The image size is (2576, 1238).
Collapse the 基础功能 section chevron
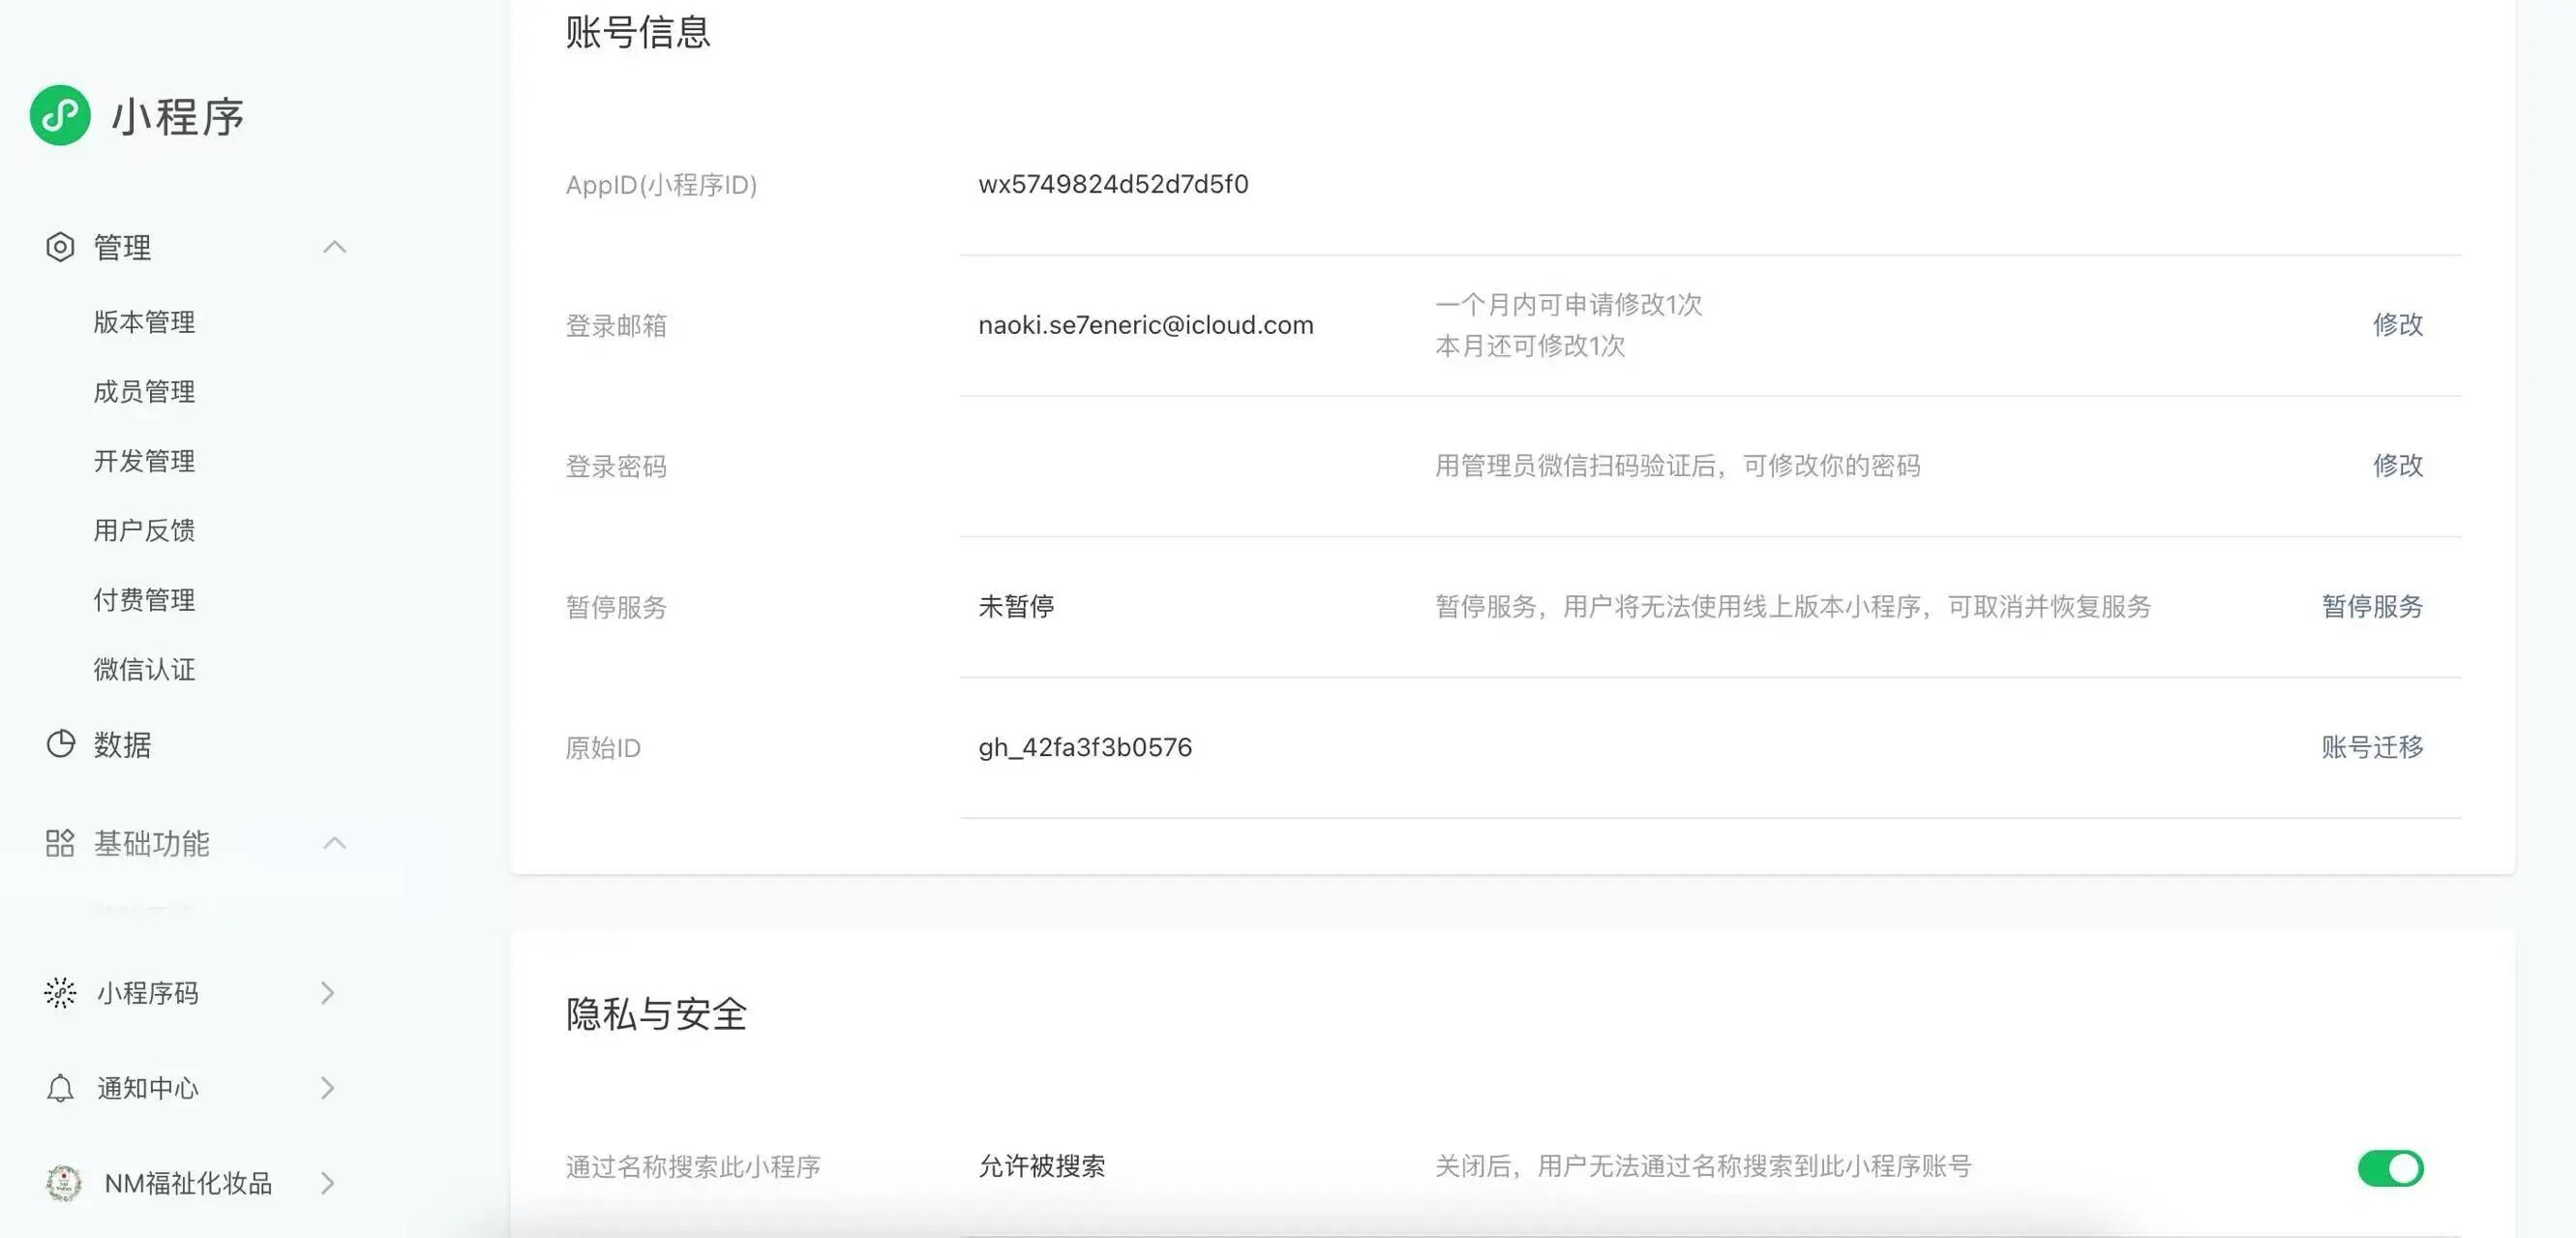[335, 843]
